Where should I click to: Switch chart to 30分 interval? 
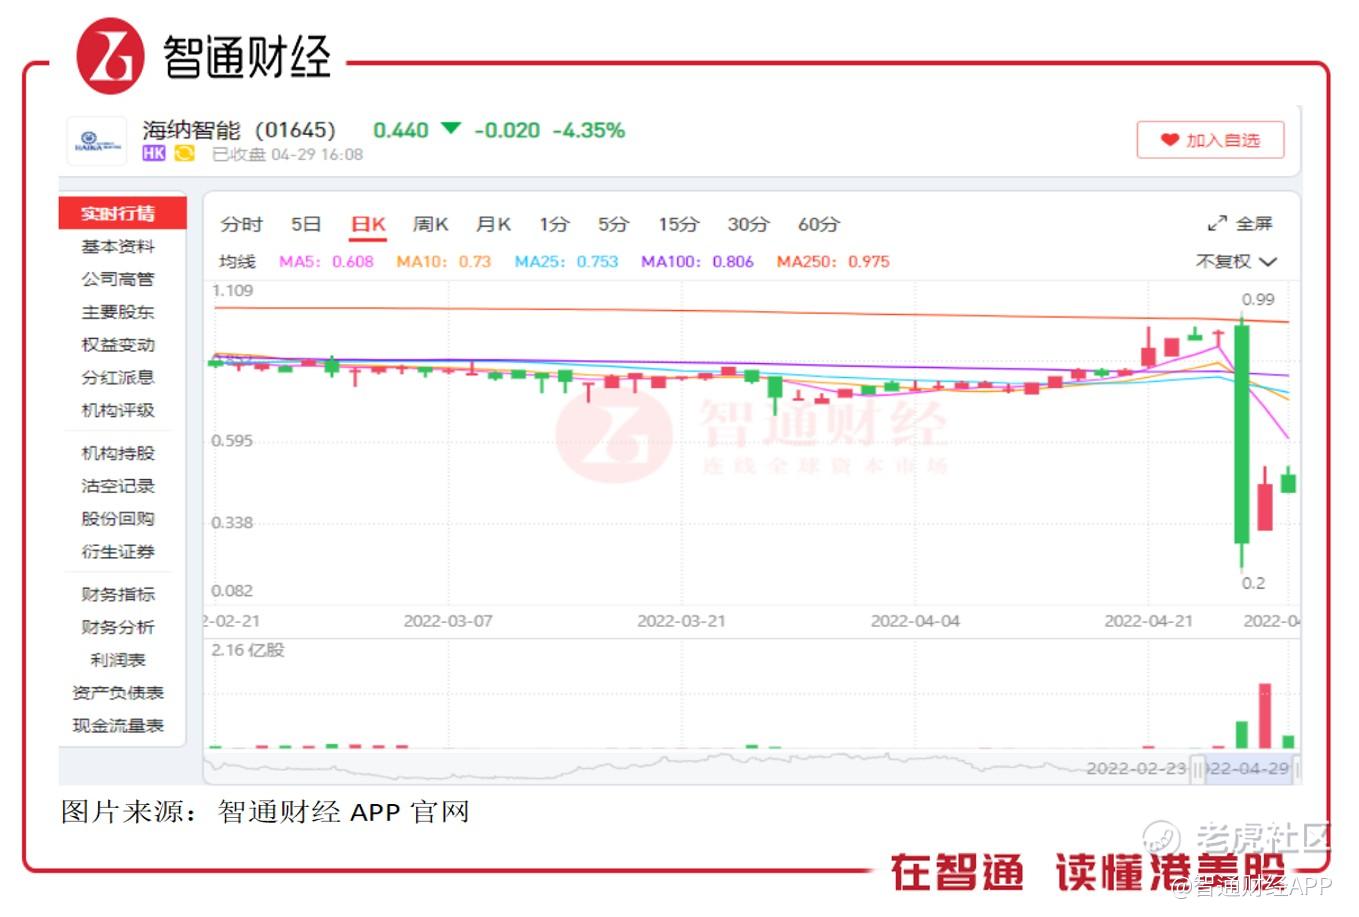tap(748, 224)
